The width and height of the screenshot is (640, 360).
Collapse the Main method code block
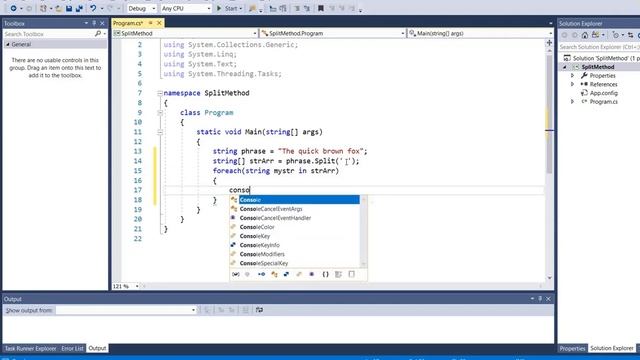[160, 132]
